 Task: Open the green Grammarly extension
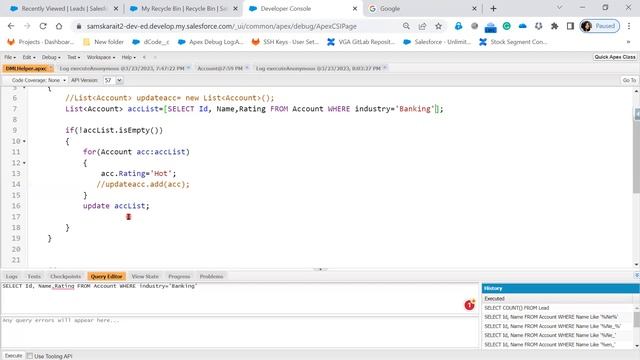pyautogui.click(x=507, y=26)
